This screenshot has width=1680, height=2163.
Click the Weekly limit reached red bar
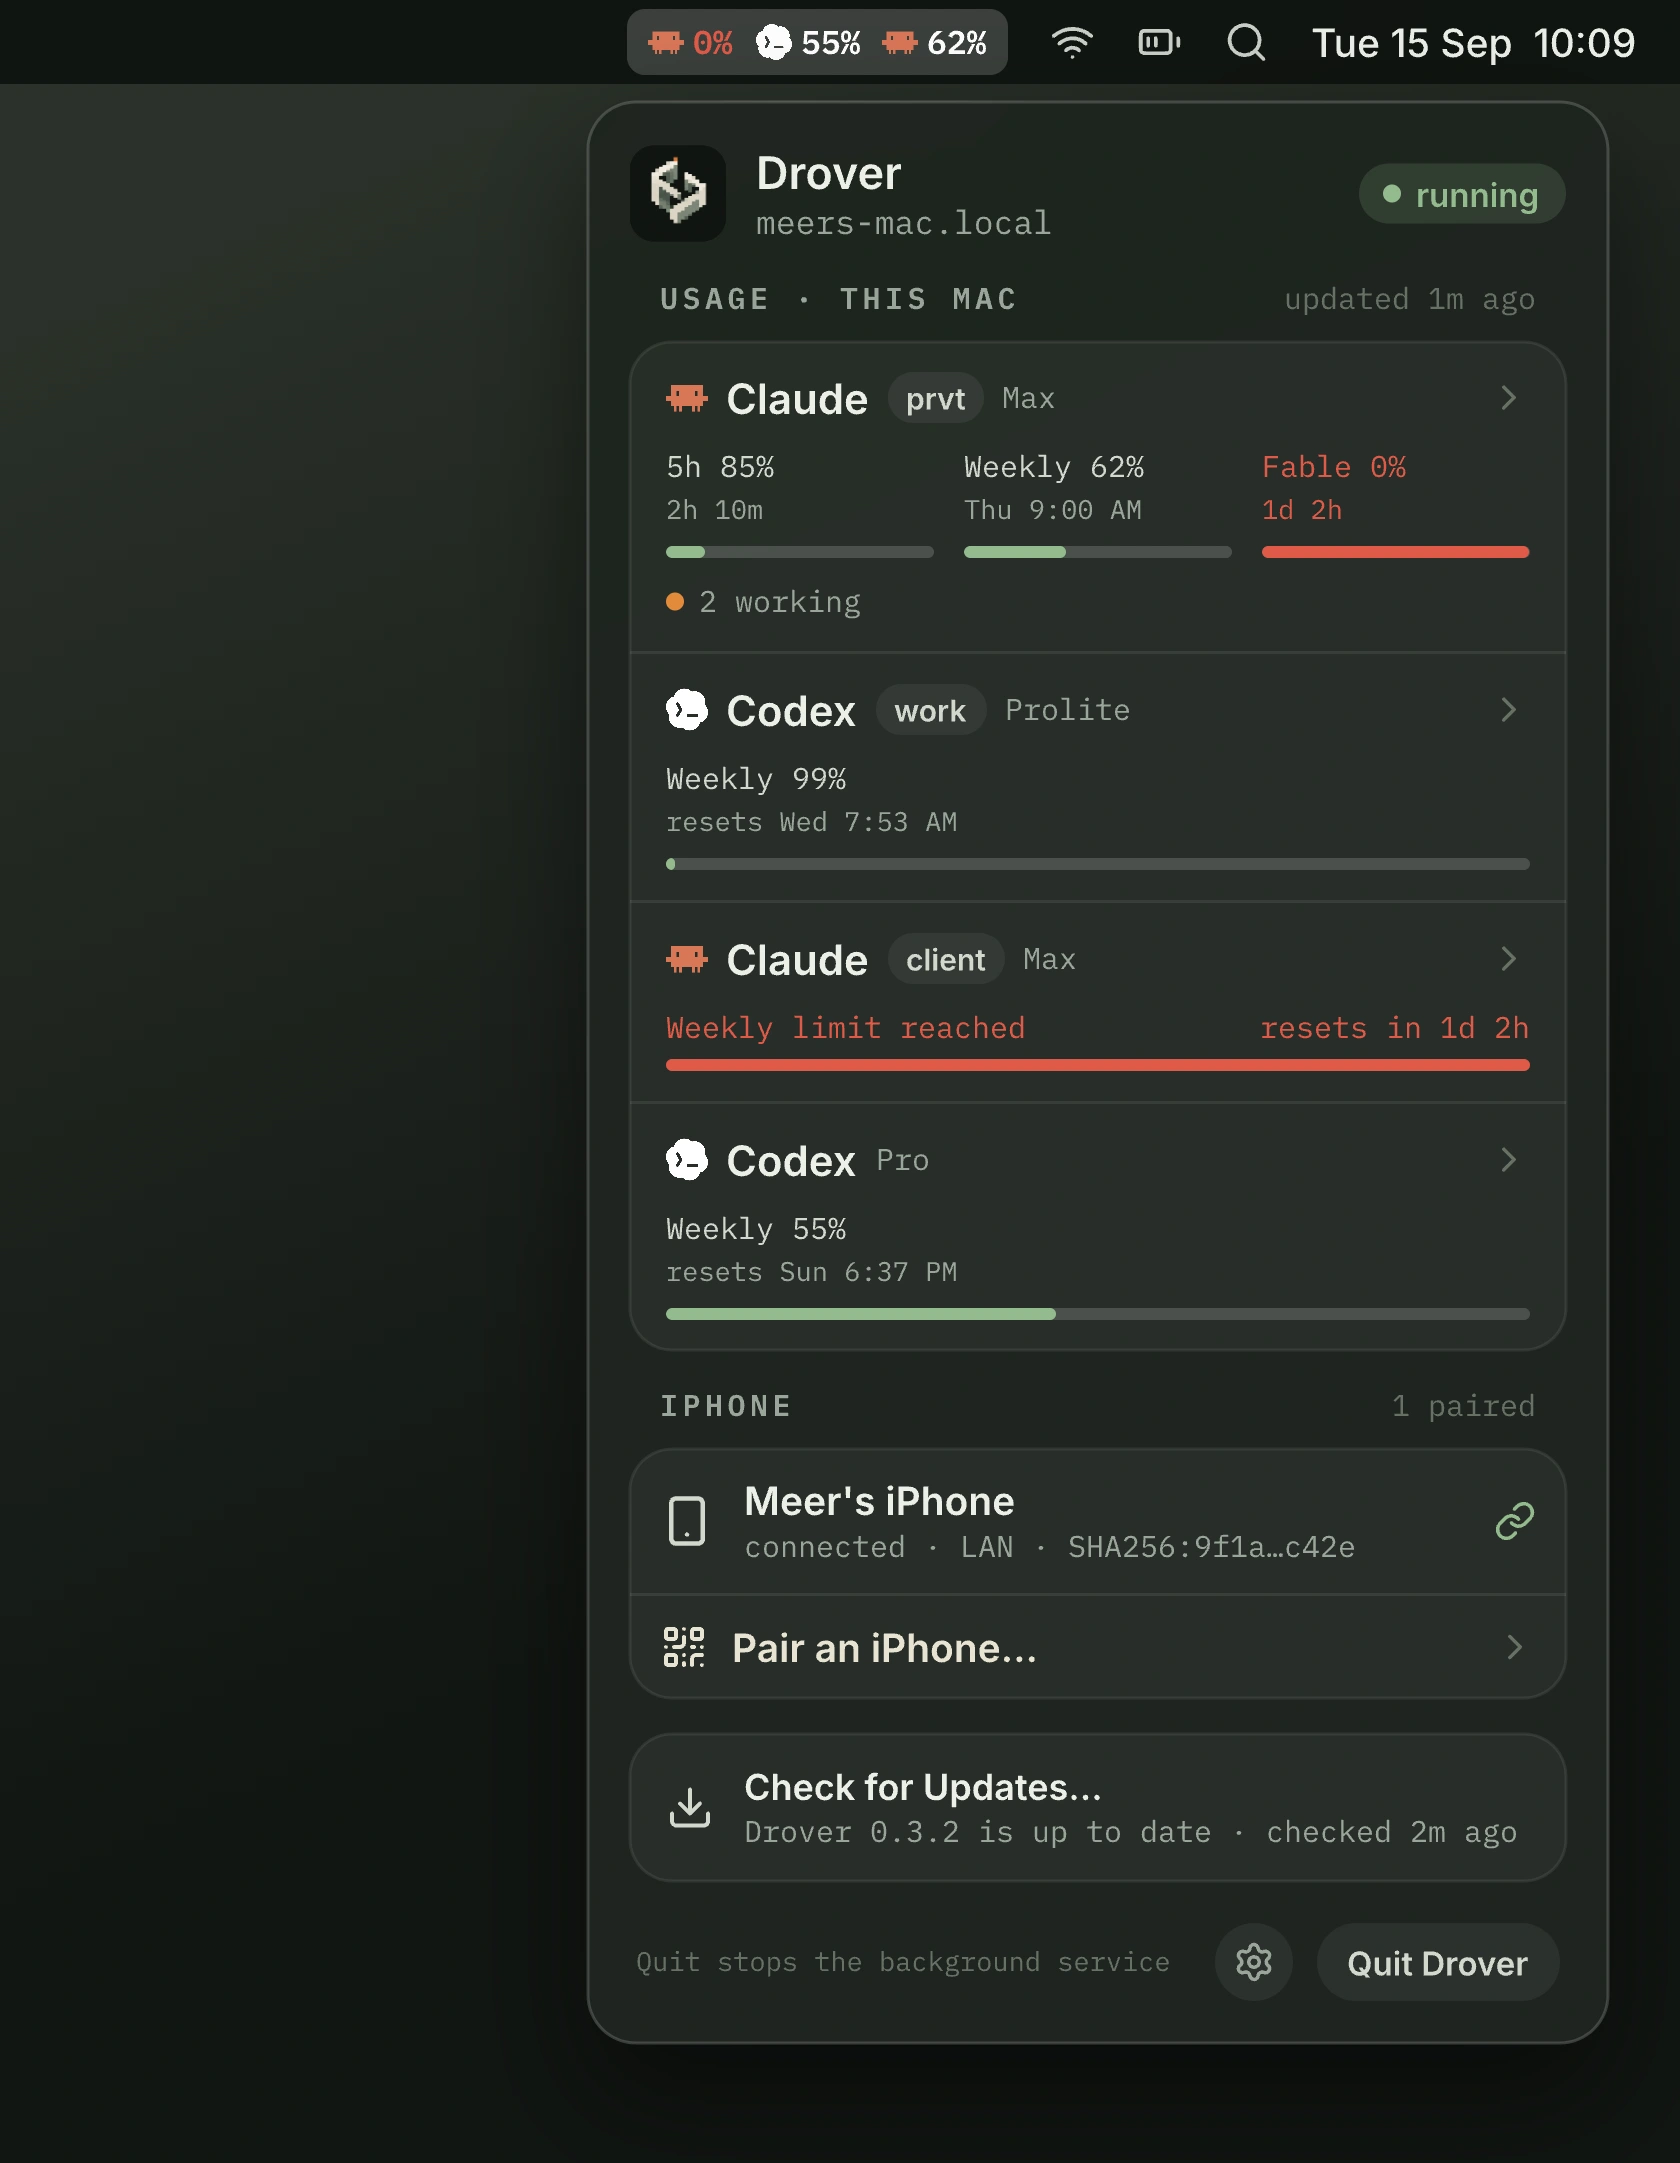tap(1097, 1065)
